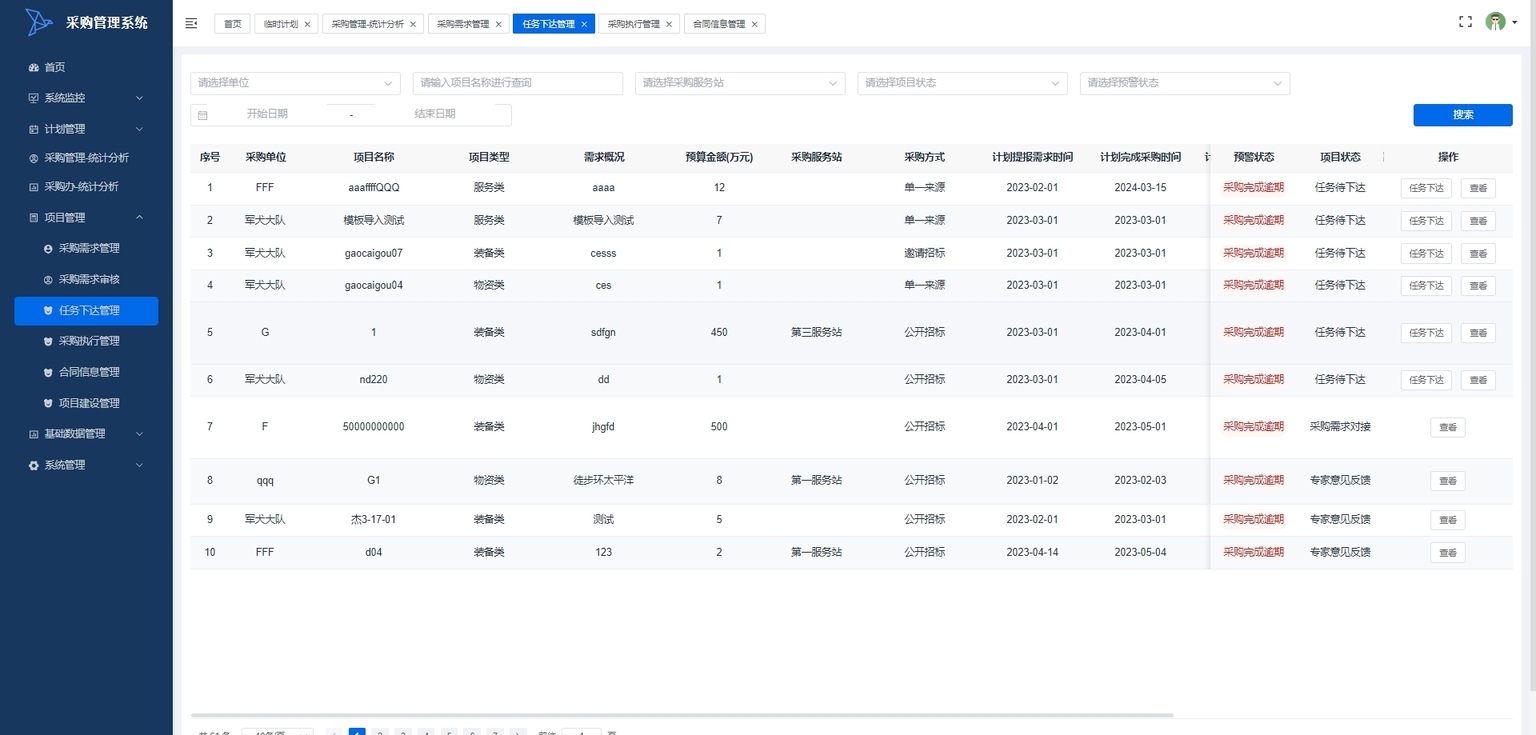Close the 临时计划 tab
Viewport: 1536px width, 735px height.
coord(307,24)
